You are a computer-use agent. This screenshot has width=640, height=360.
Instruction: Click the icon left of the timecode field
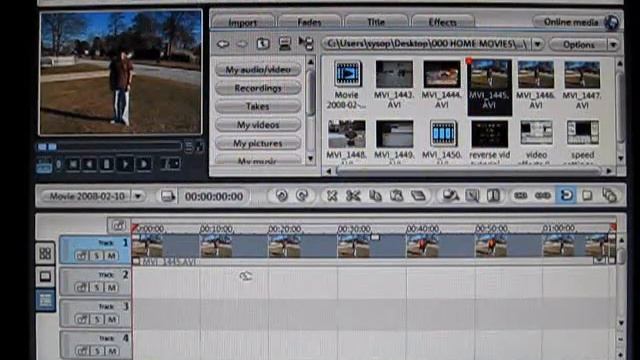click(167, 196)
